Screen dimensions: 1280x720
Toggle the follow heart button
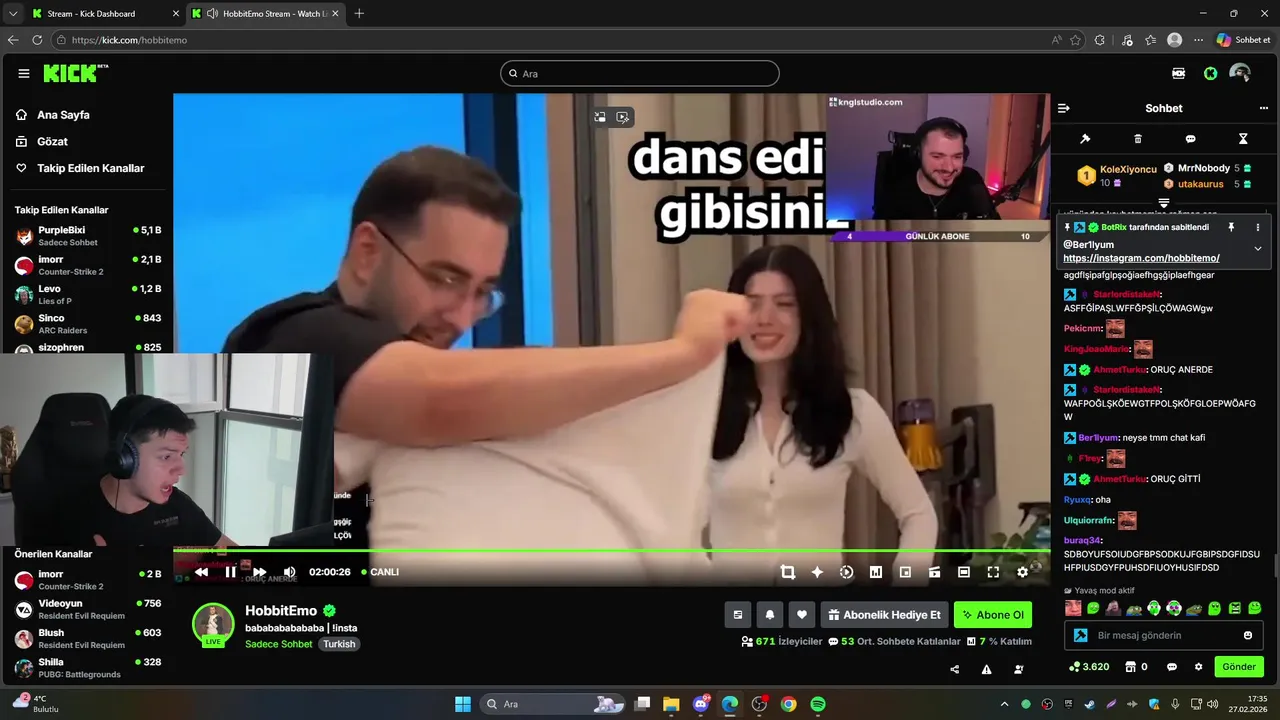tap(801, 615)
